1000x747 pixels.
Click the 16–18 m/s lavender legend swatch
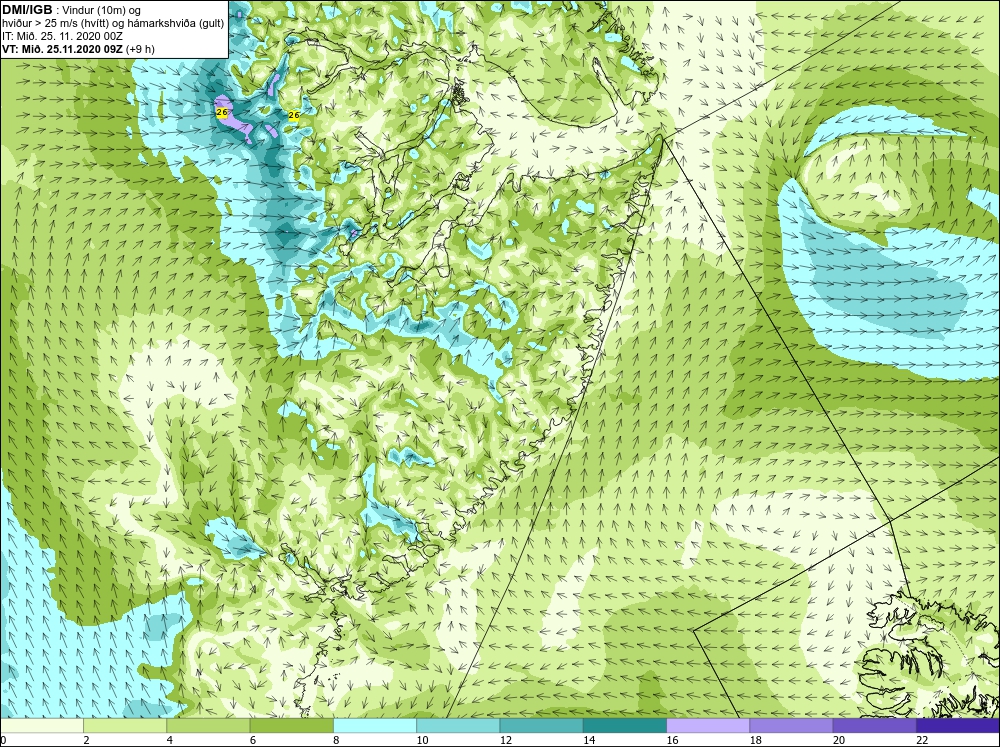[708, 726]
